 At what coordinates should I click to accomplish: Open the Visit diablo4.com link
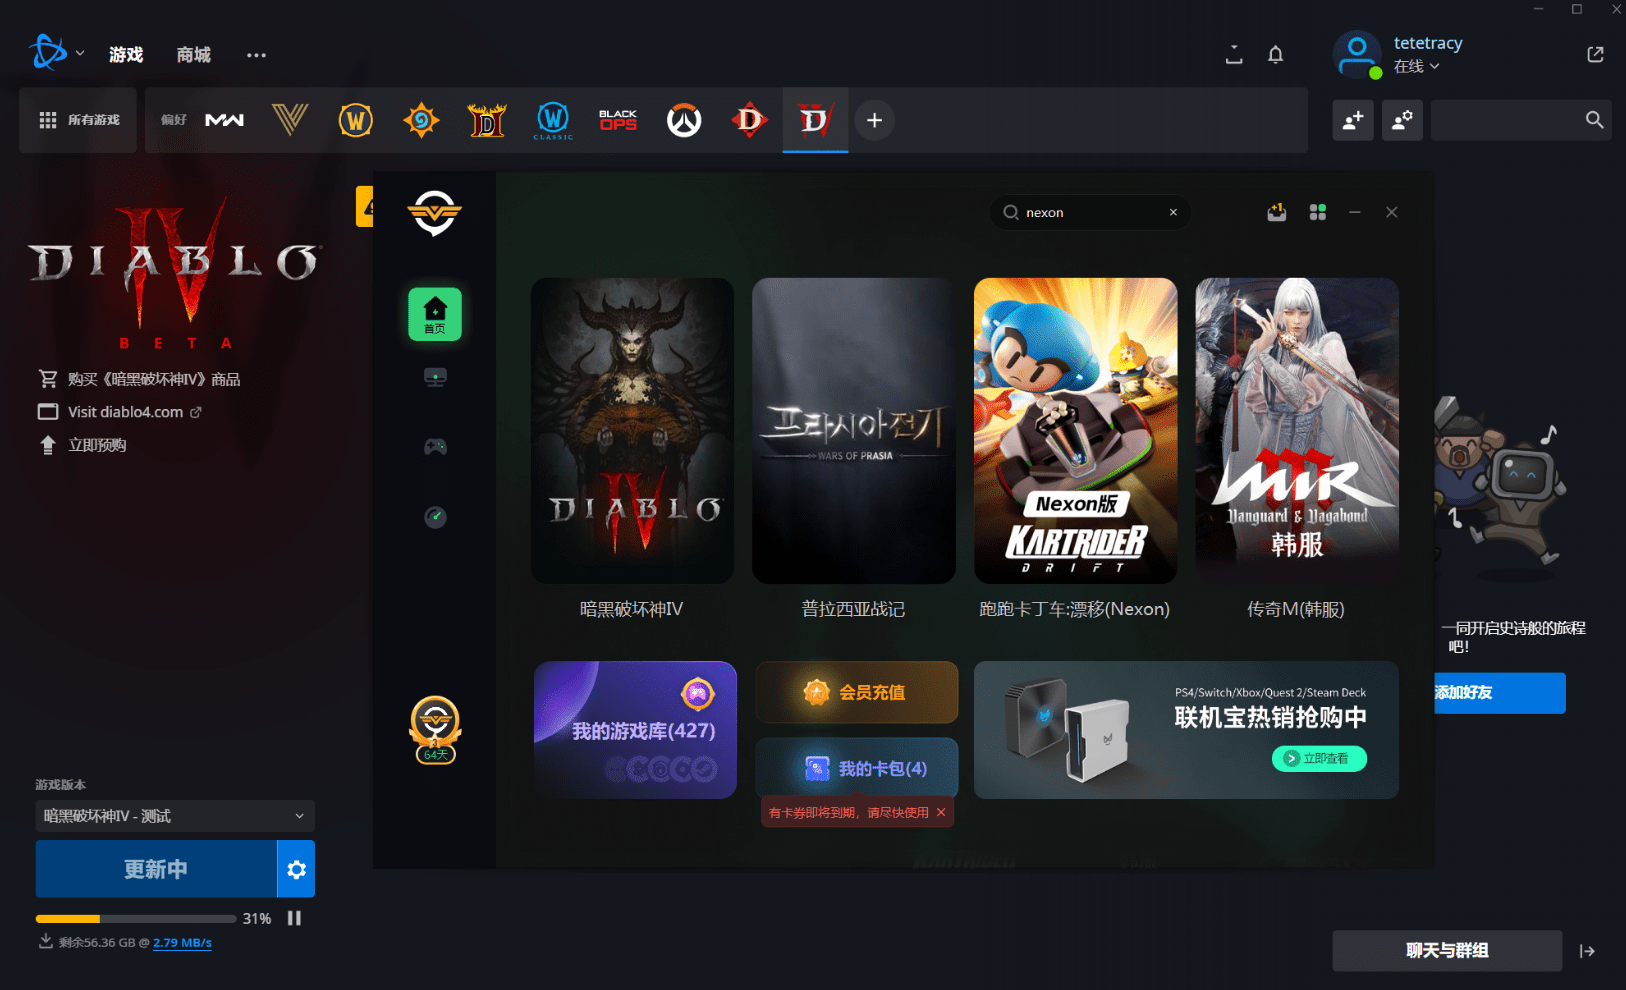click(125, 412)
